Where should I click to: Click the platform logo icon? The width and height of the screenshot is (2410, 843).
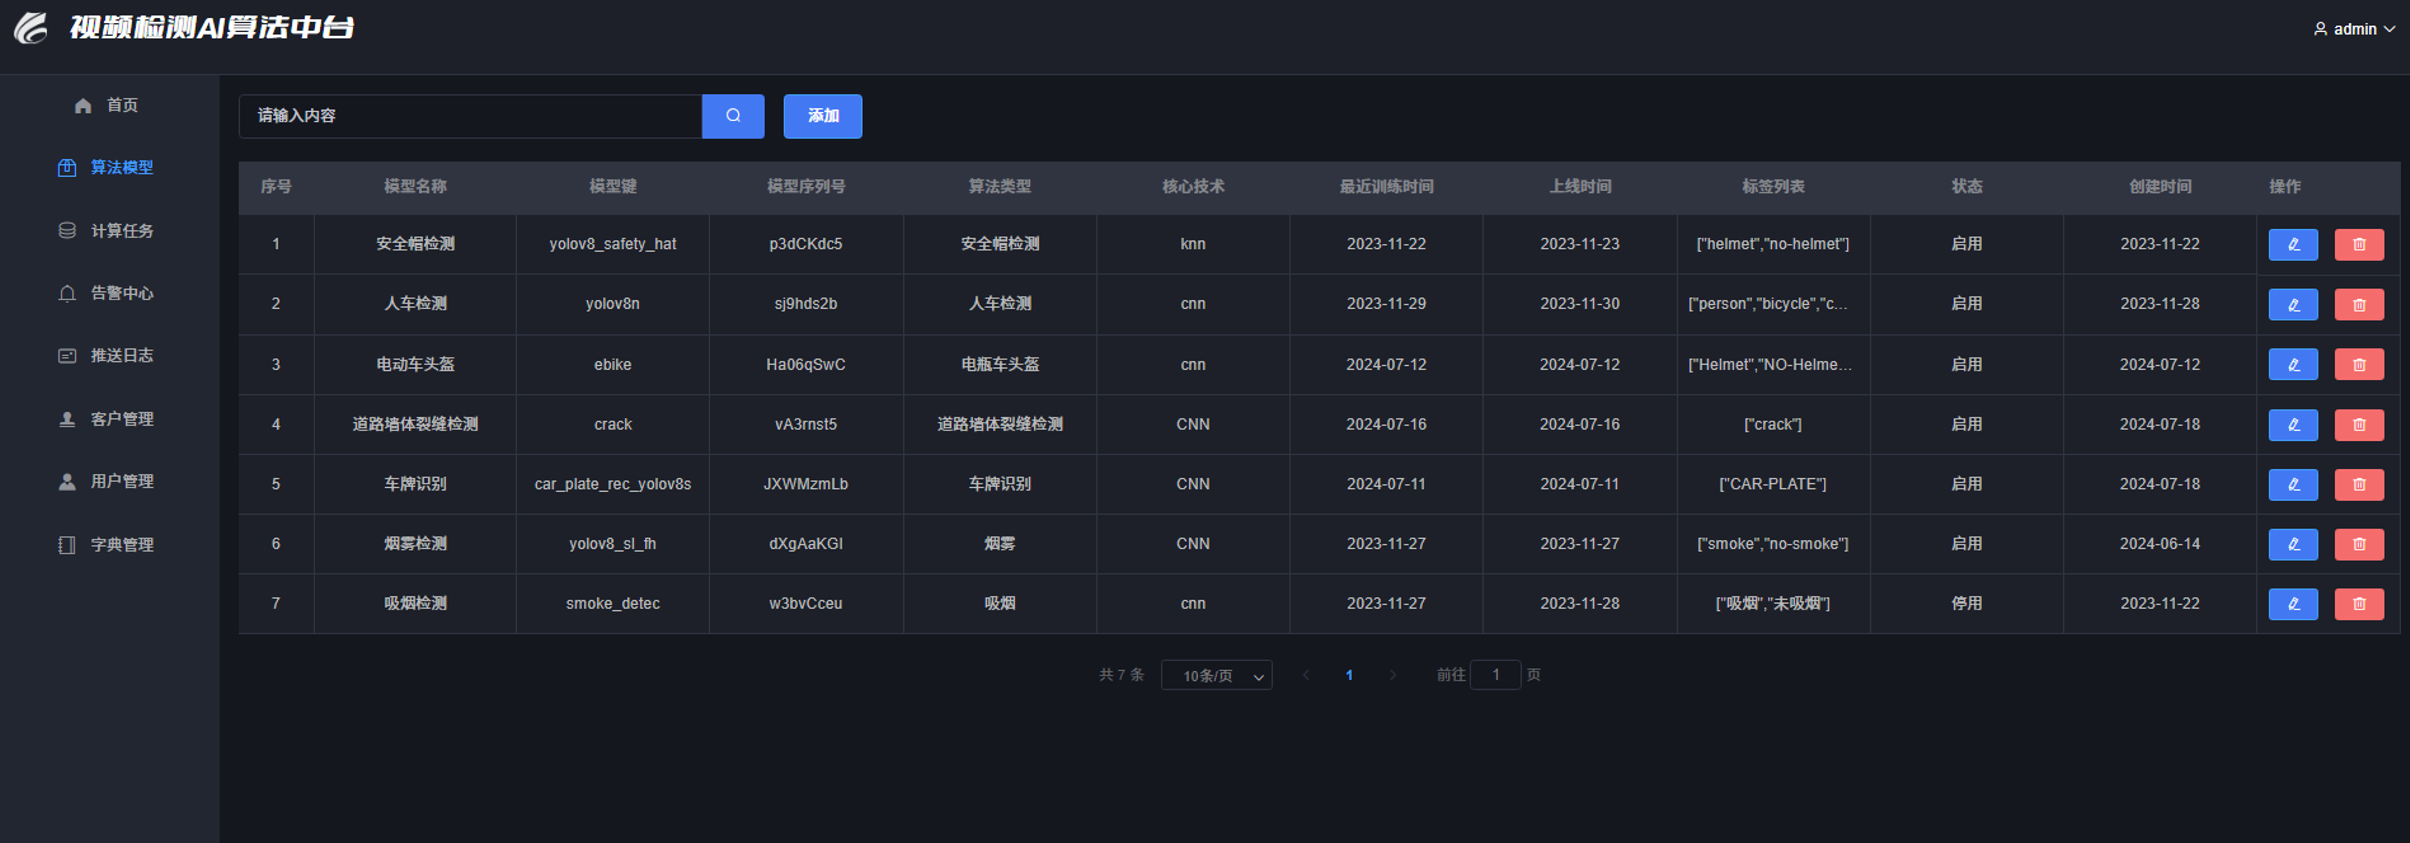tap(31, 28)
